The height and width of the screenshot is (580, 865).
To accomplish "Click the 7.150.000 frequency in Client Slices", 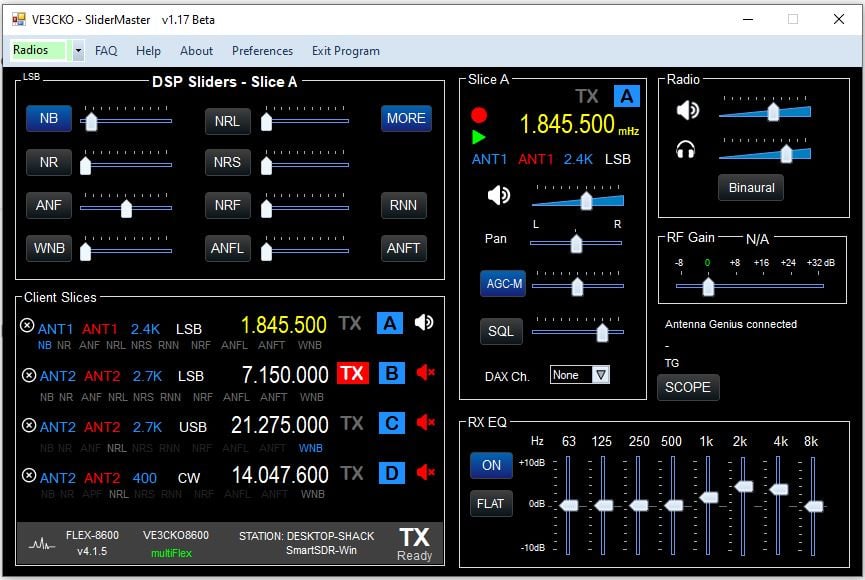I will [285, 375].
